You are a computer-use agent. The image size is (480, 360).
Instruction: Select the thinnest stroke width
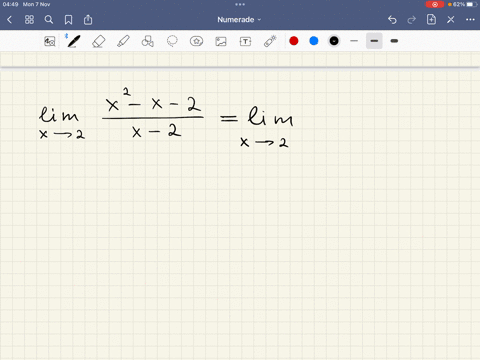(354, 41)
